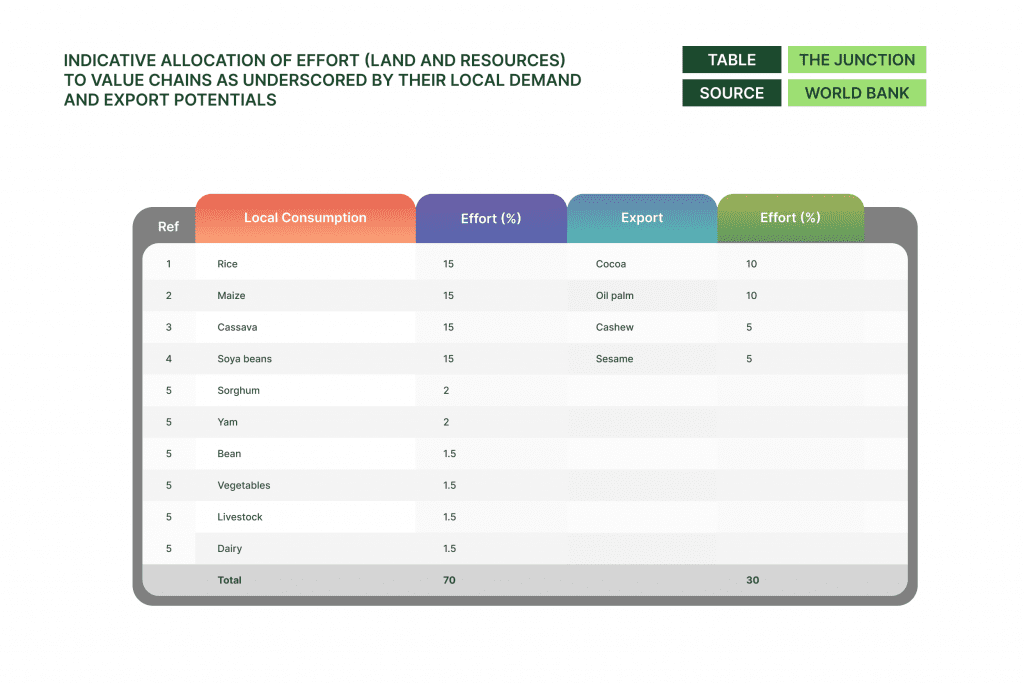The height and width of the screenshot is (683, 1024).
Task: Click the Cassava cell
Action: tap(237, 327)
